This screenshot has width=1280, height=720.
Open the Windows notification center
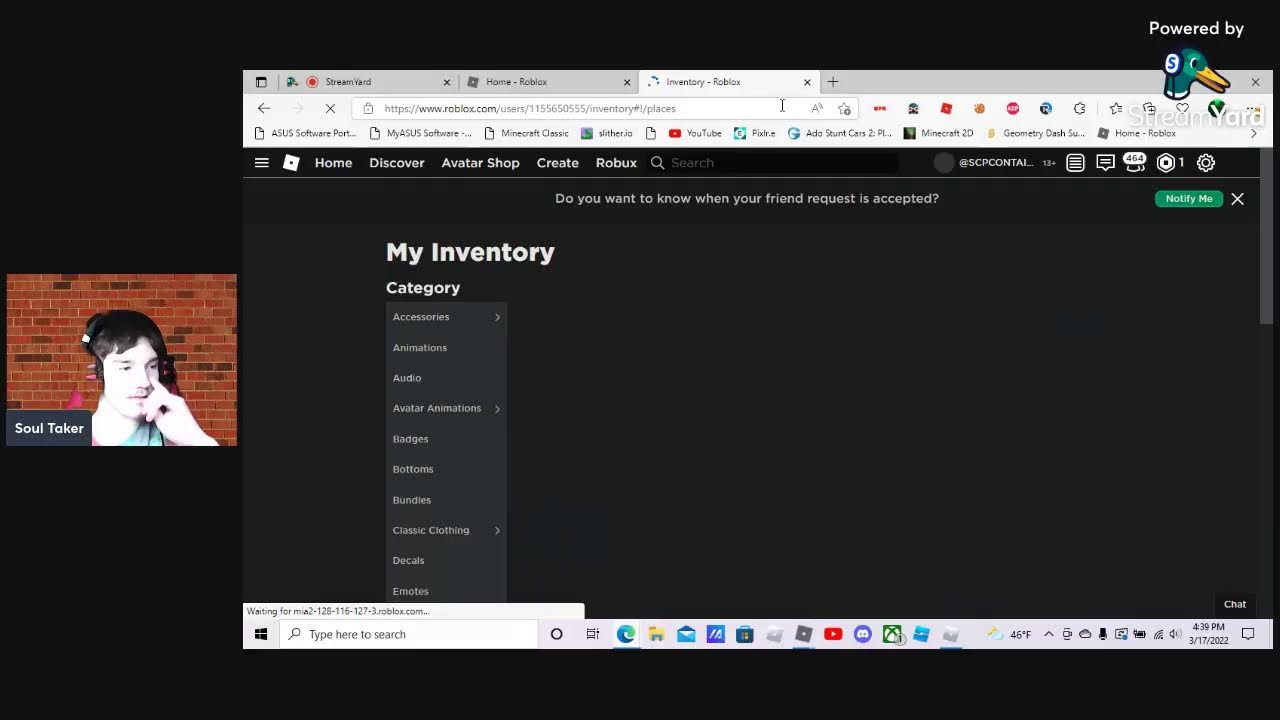[1248, 634]
